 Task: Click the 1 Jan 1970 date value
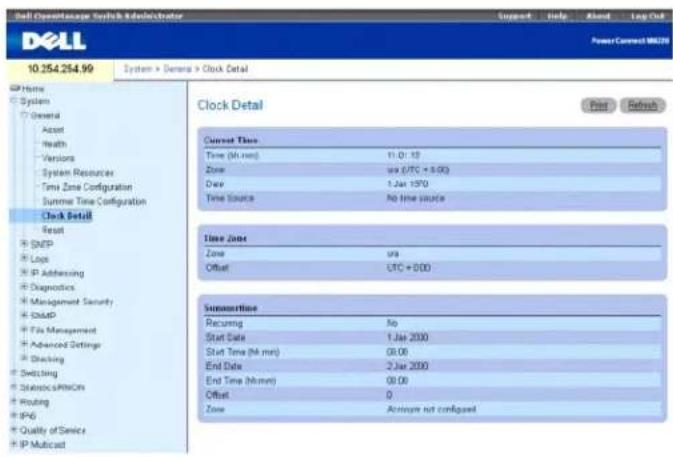tap(408, 184)
